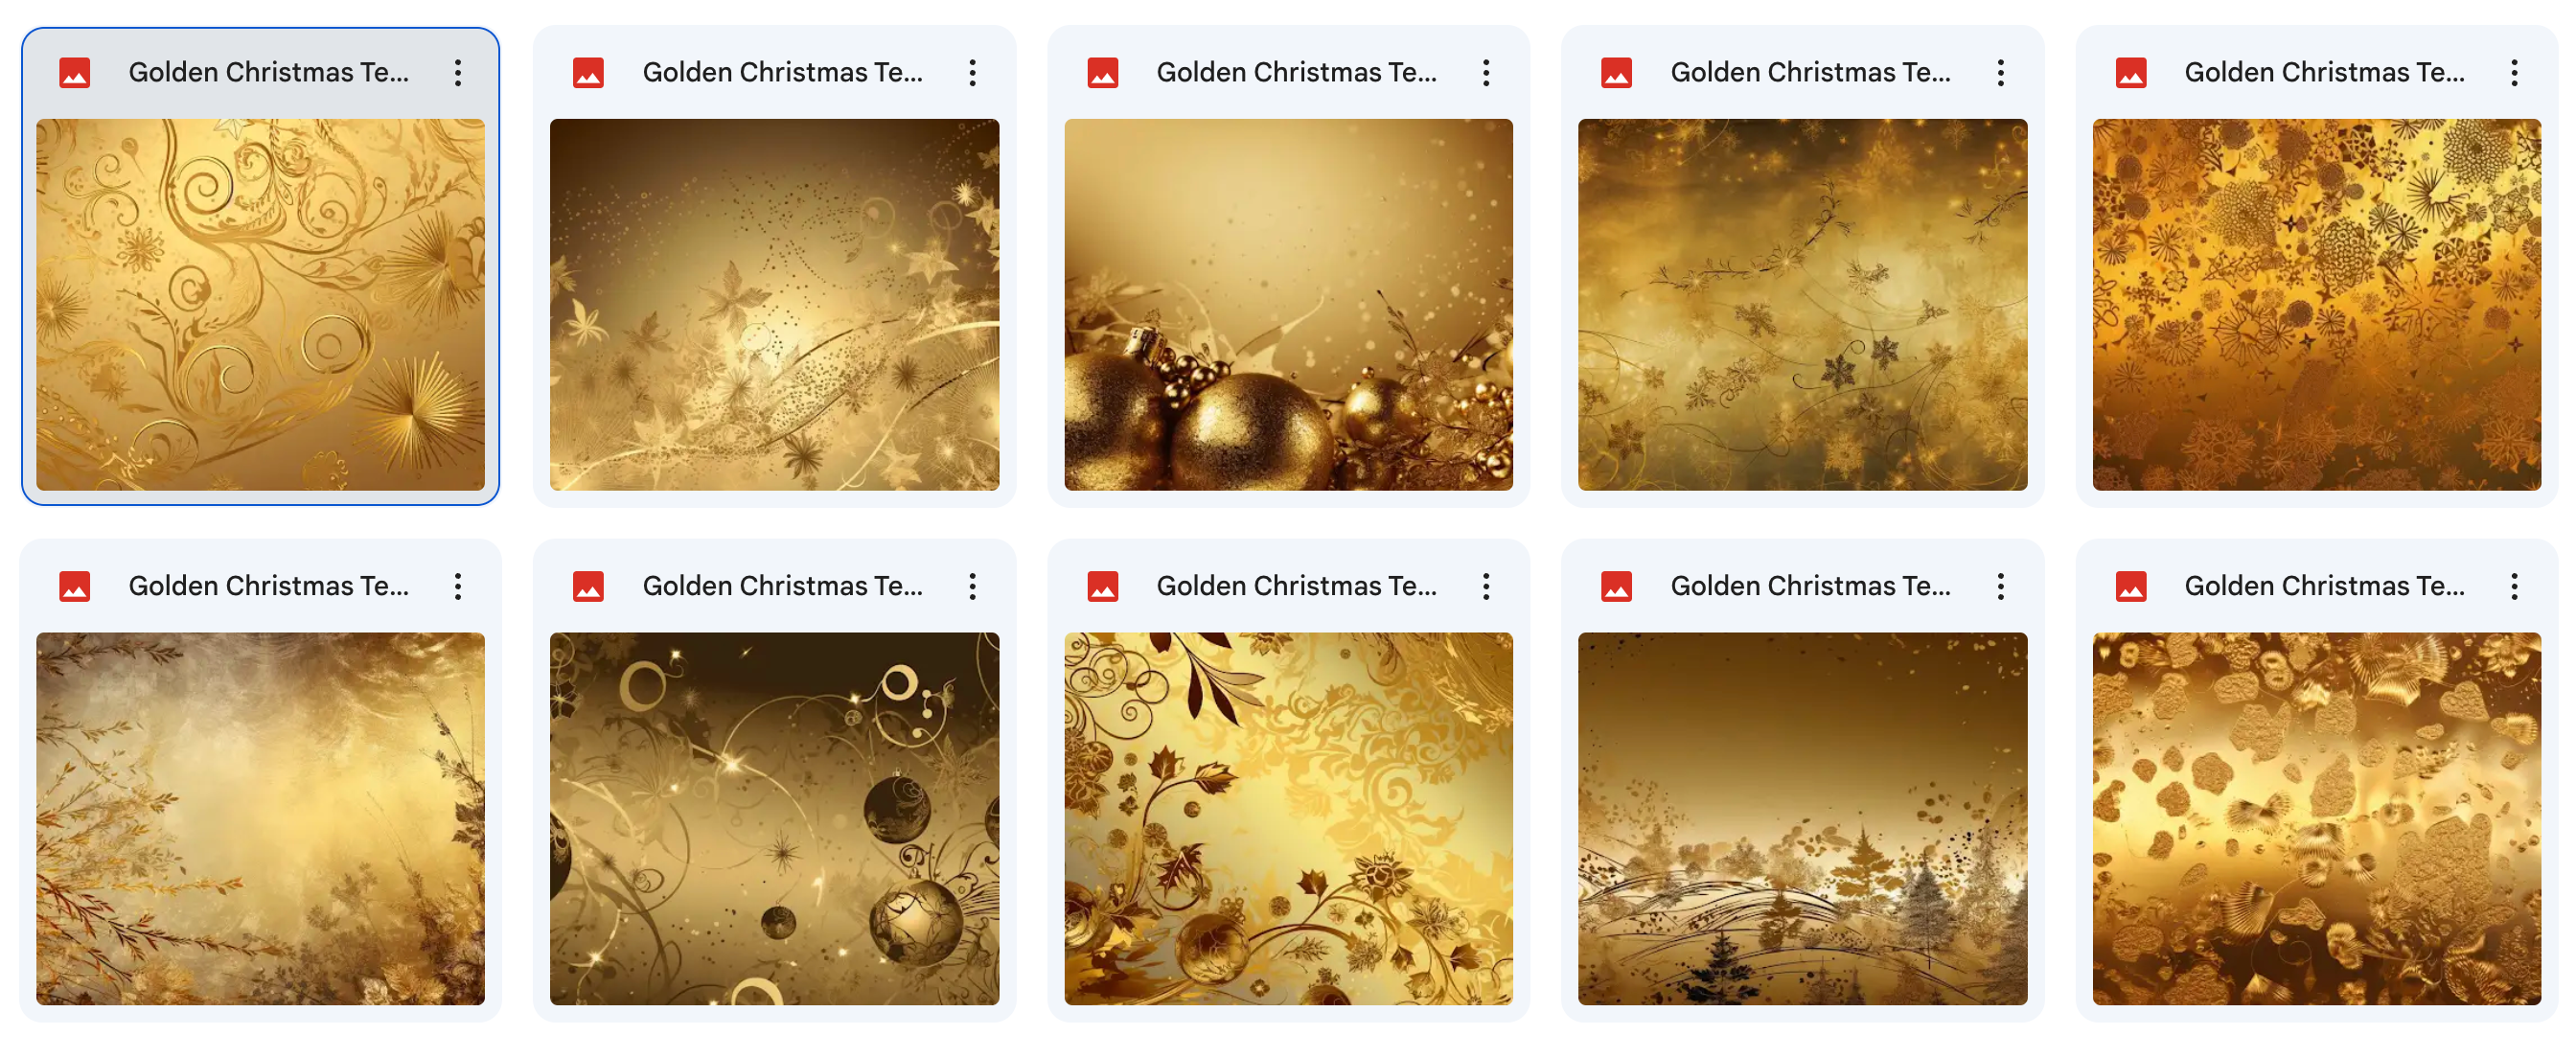Open thumbnail with golden leaves and floral damask

pyautogui.click(x=1288, y=818)
